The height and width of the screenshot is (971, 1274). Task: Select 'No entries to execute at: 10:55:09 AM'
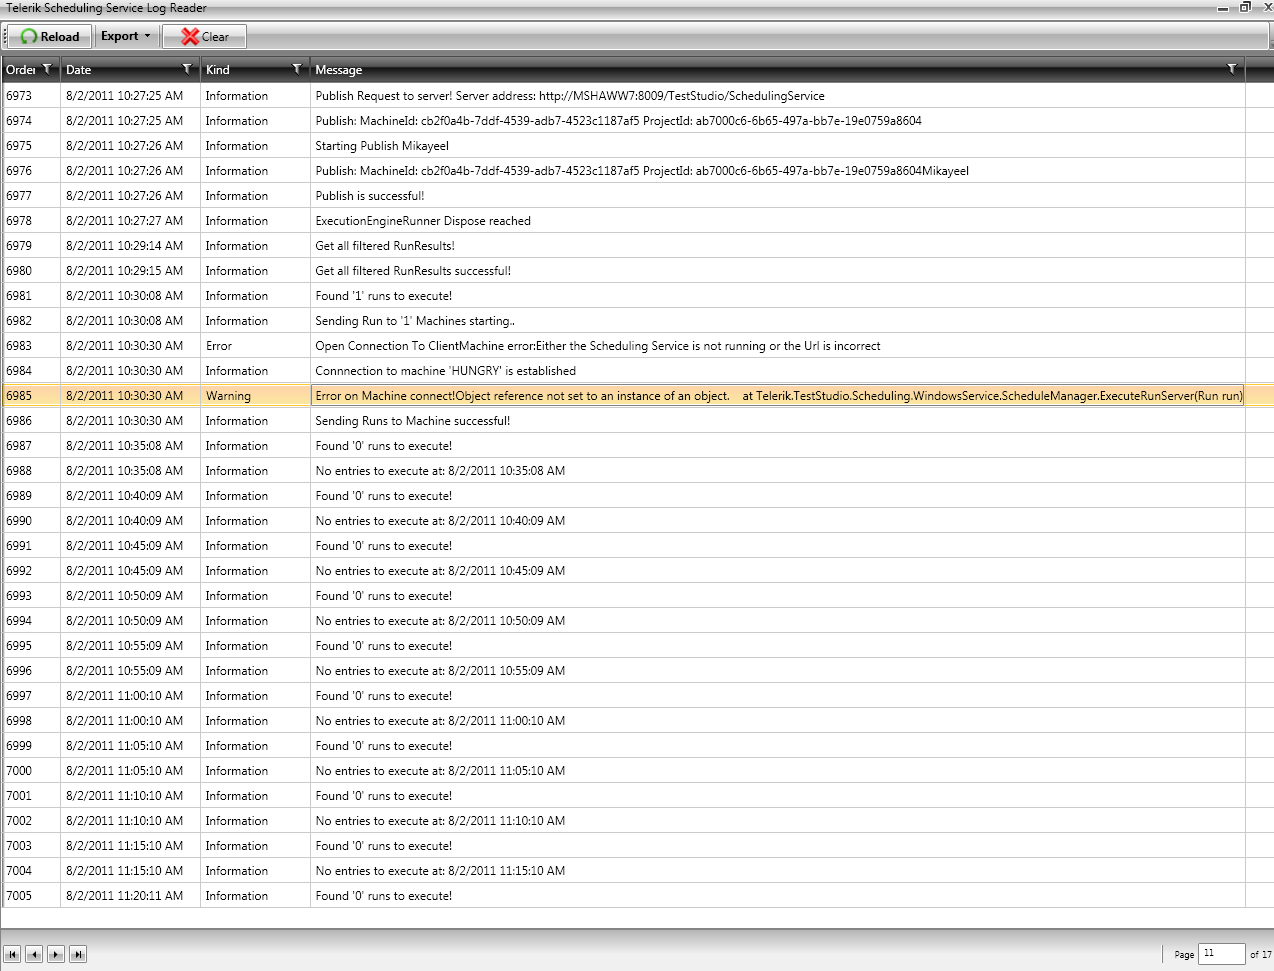[440, 671]
